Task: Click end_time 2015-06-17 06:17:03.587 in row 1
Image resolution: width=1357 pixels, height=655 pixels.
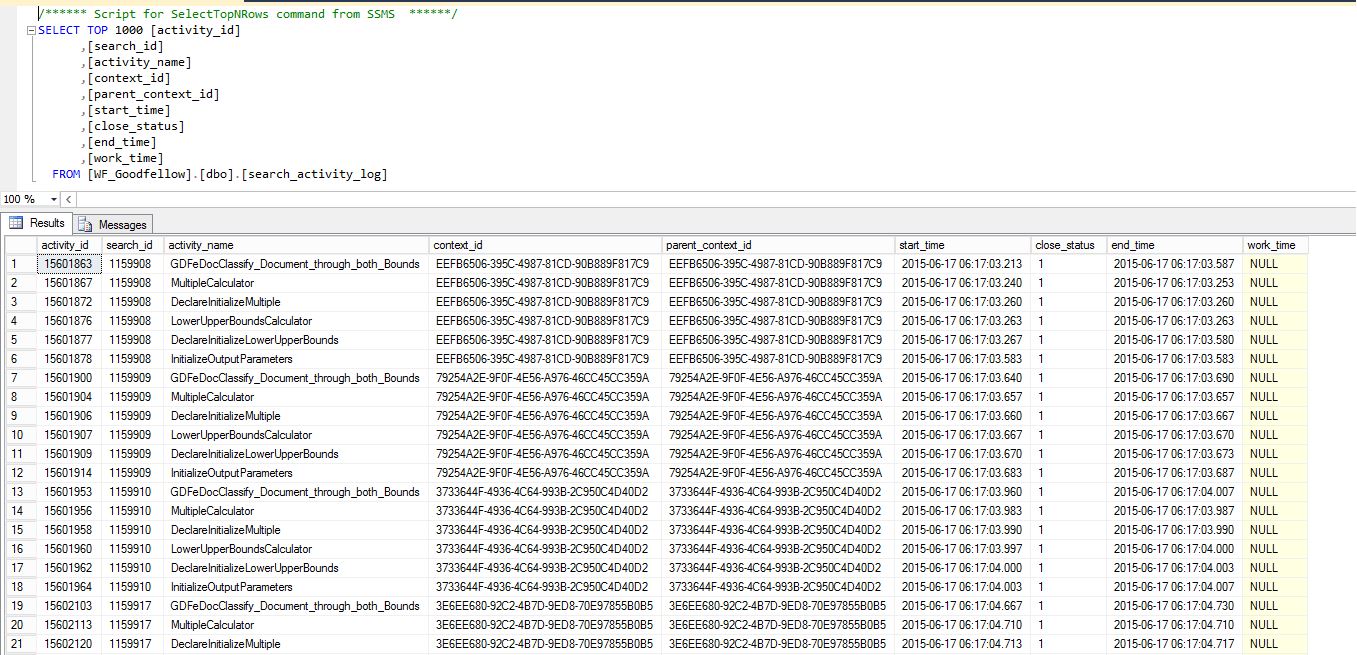Action: [1175, 264]
